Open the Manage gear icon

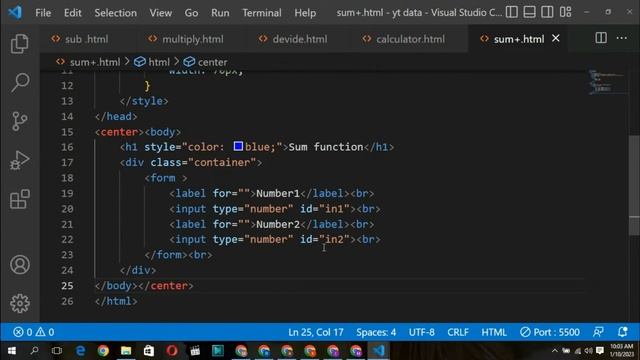20,303
